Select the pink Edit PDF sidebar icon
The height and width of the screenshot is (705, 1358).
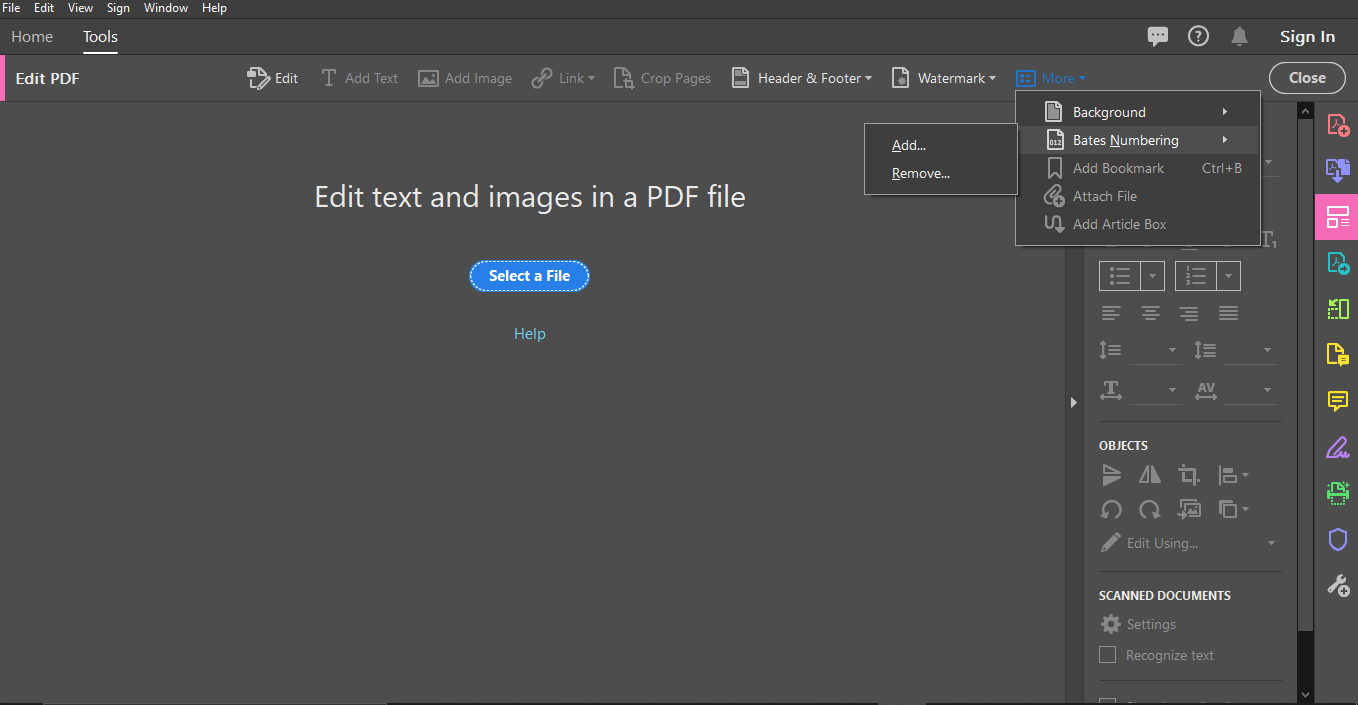coord(1337,217)
